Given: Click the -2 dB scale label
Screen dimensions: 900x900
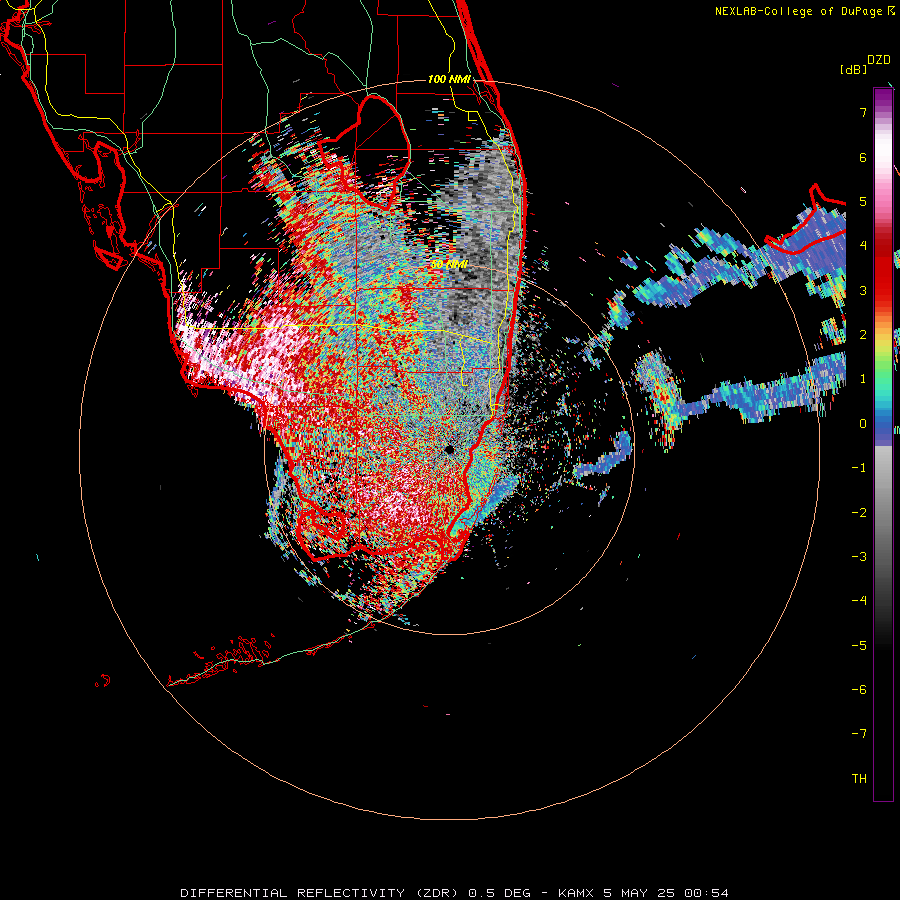Looking at the screenshot, I should (859, 513).
